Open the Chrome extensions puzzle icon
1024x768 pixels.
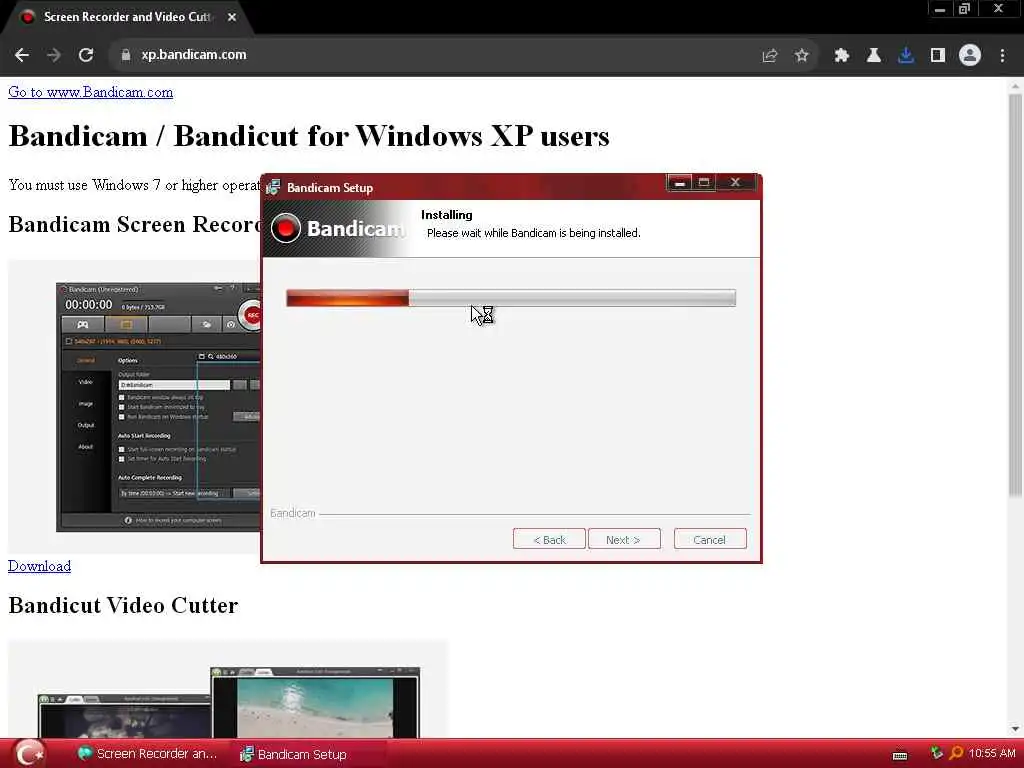click(x=842, y=56)
